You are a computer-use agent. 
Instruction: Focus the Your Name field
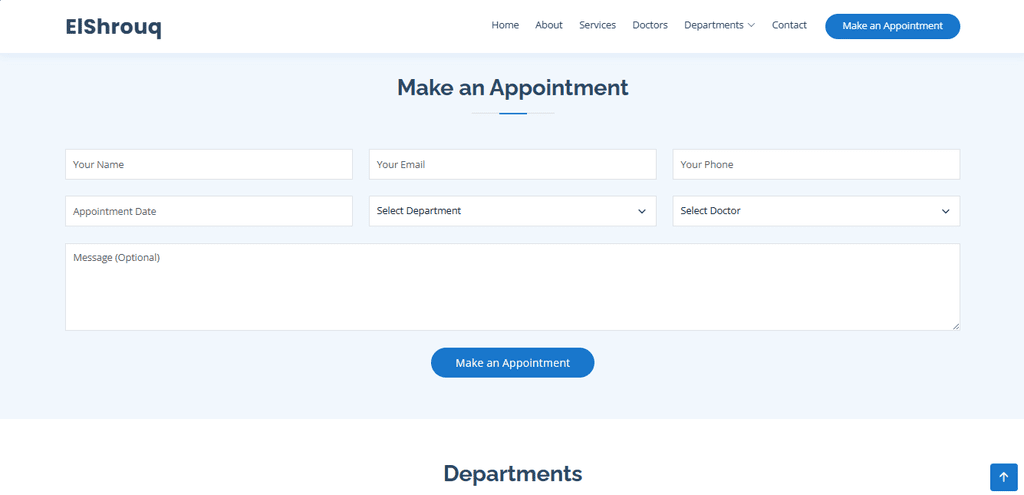(x=209, y=165)
